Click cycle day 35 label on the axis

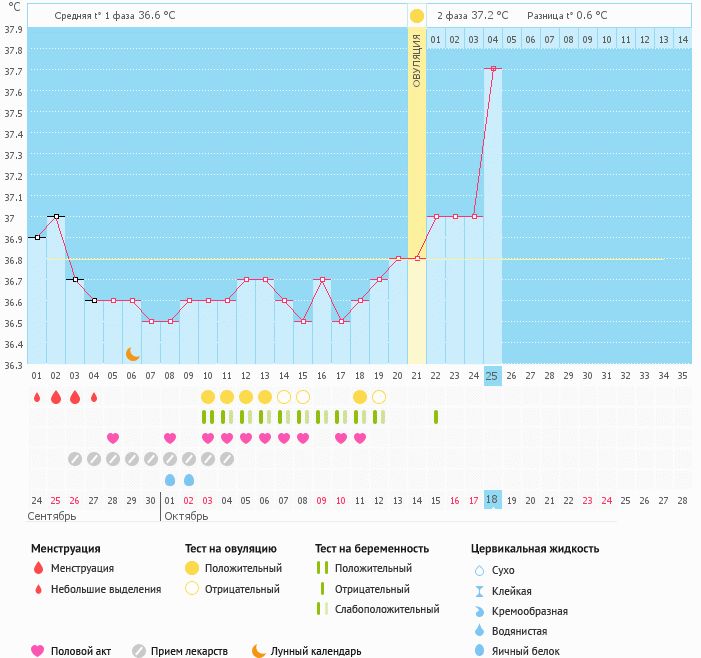[682, 376]
